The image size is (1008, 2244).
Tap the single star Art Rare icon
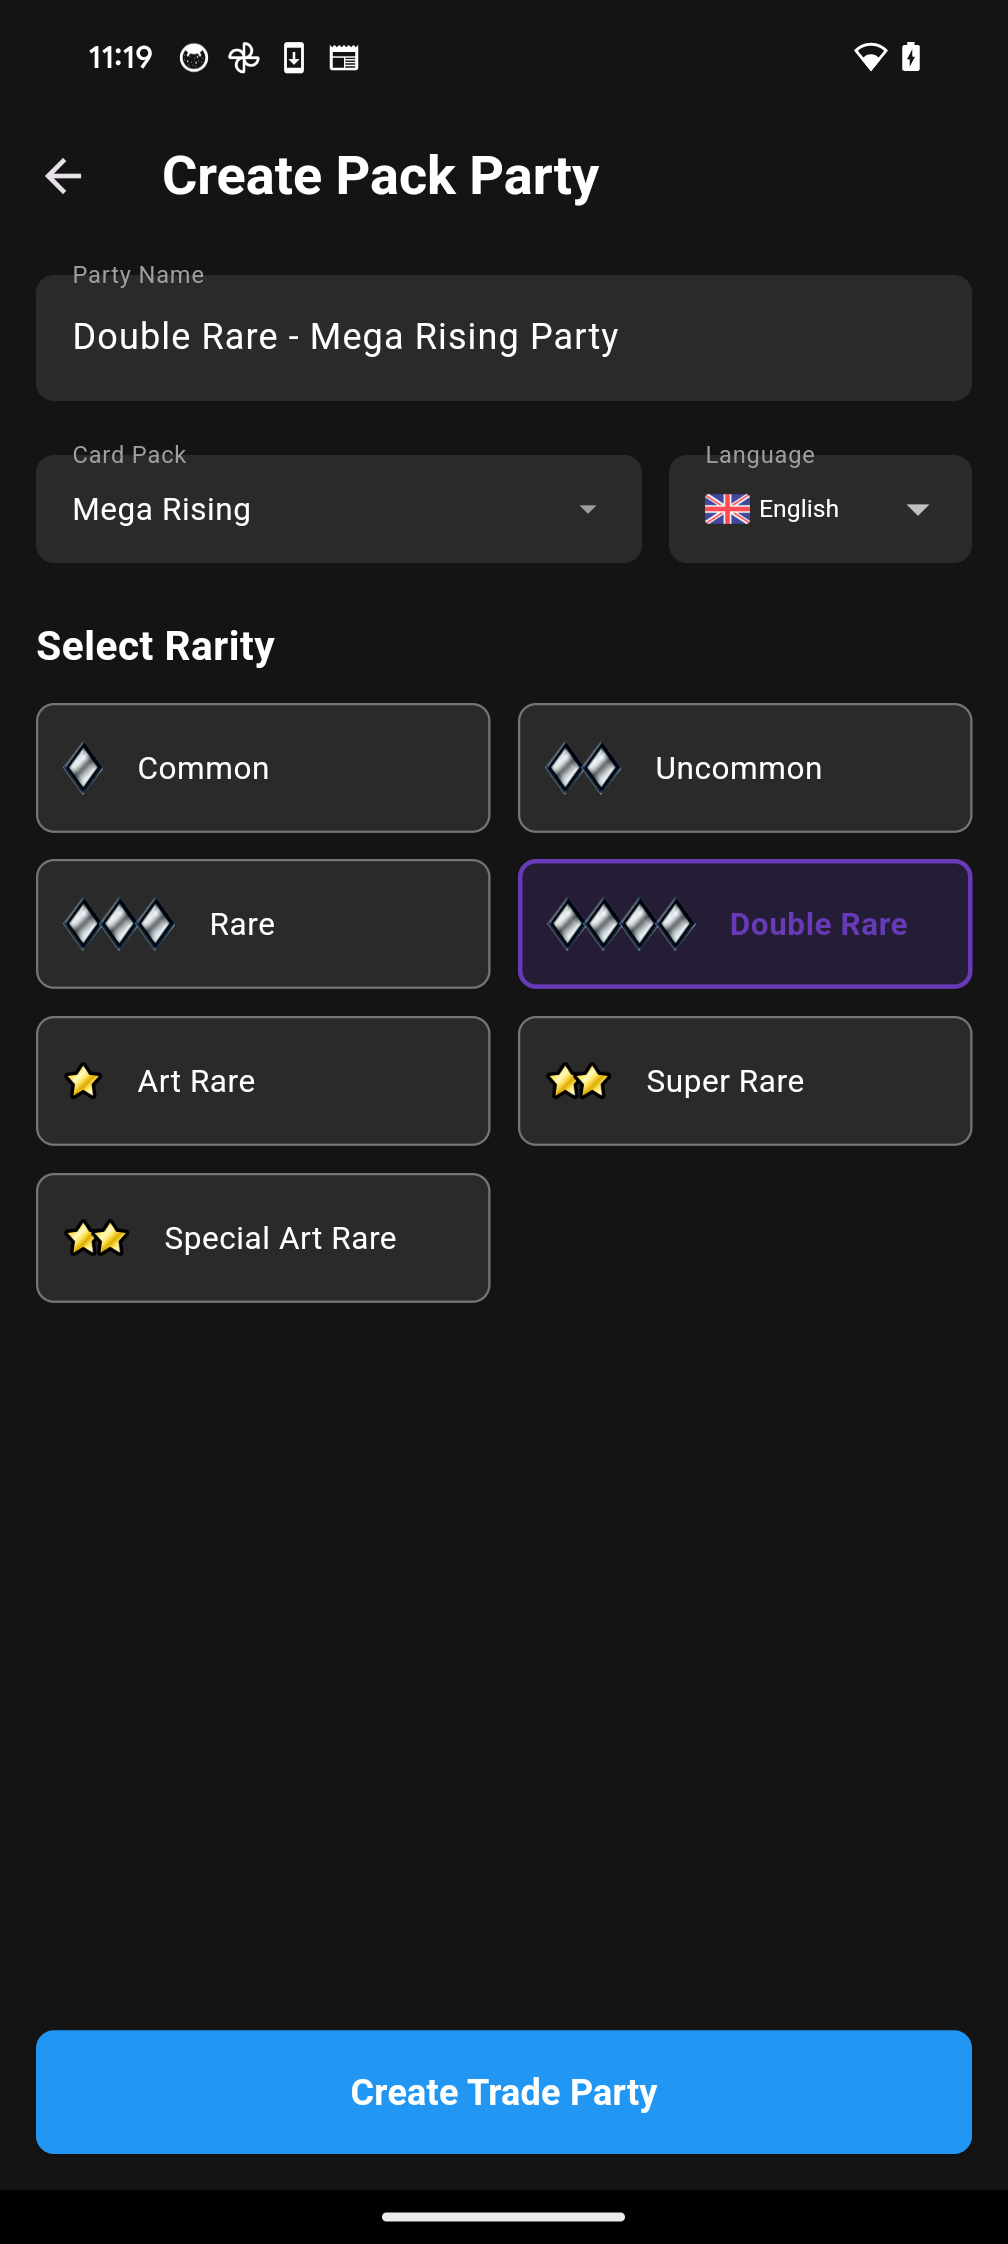[x=83, y=1081]
